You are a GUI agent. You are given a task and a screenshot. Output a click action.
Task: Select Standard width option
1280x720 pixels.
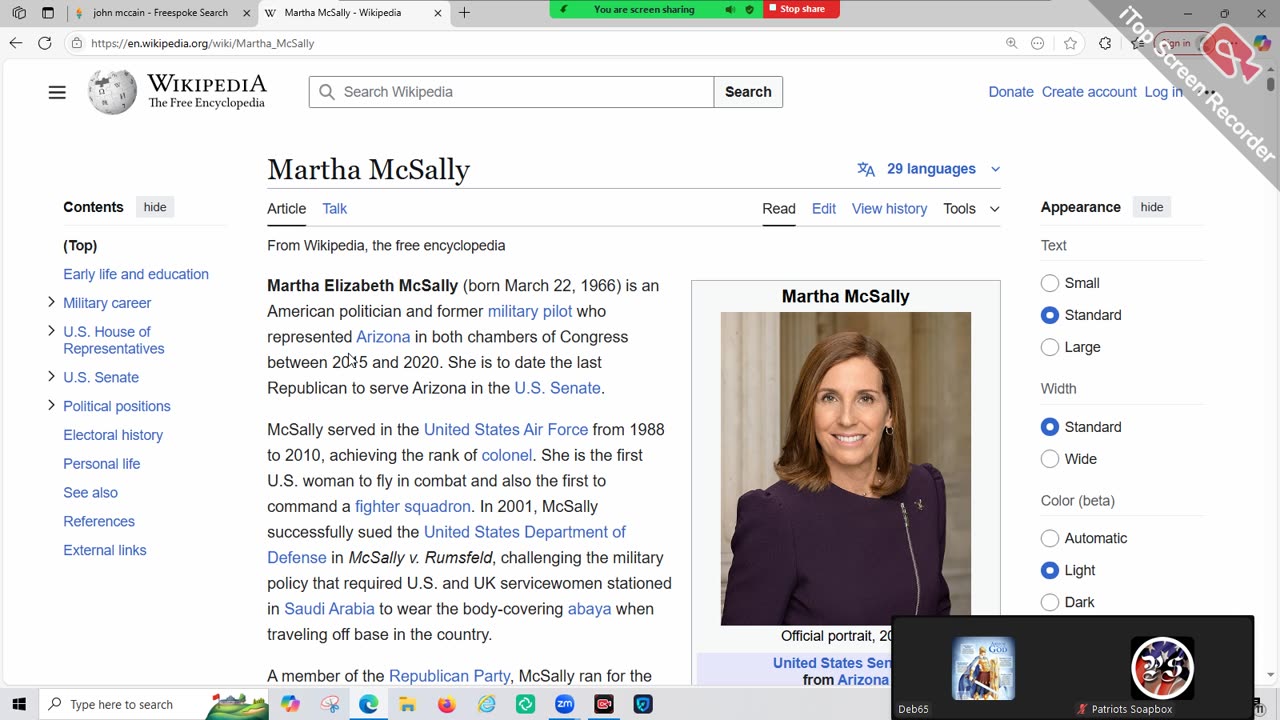1050,427
